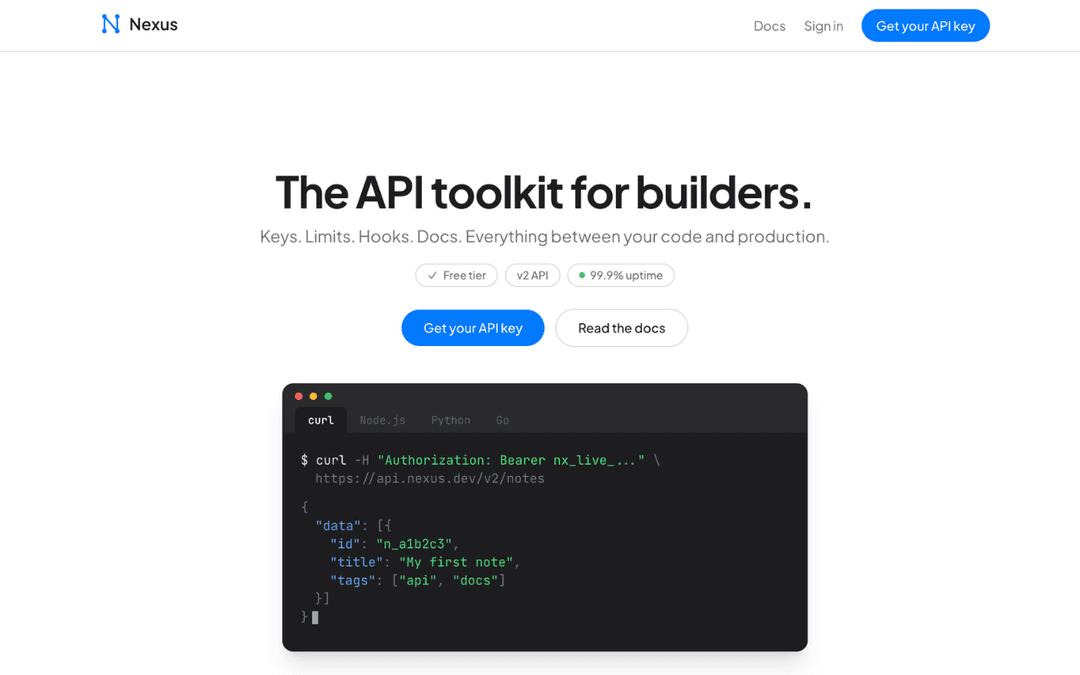This screenshot has height=675, width=1080.
Task: Click the hero Get your API key button
Action: point(473,328)
